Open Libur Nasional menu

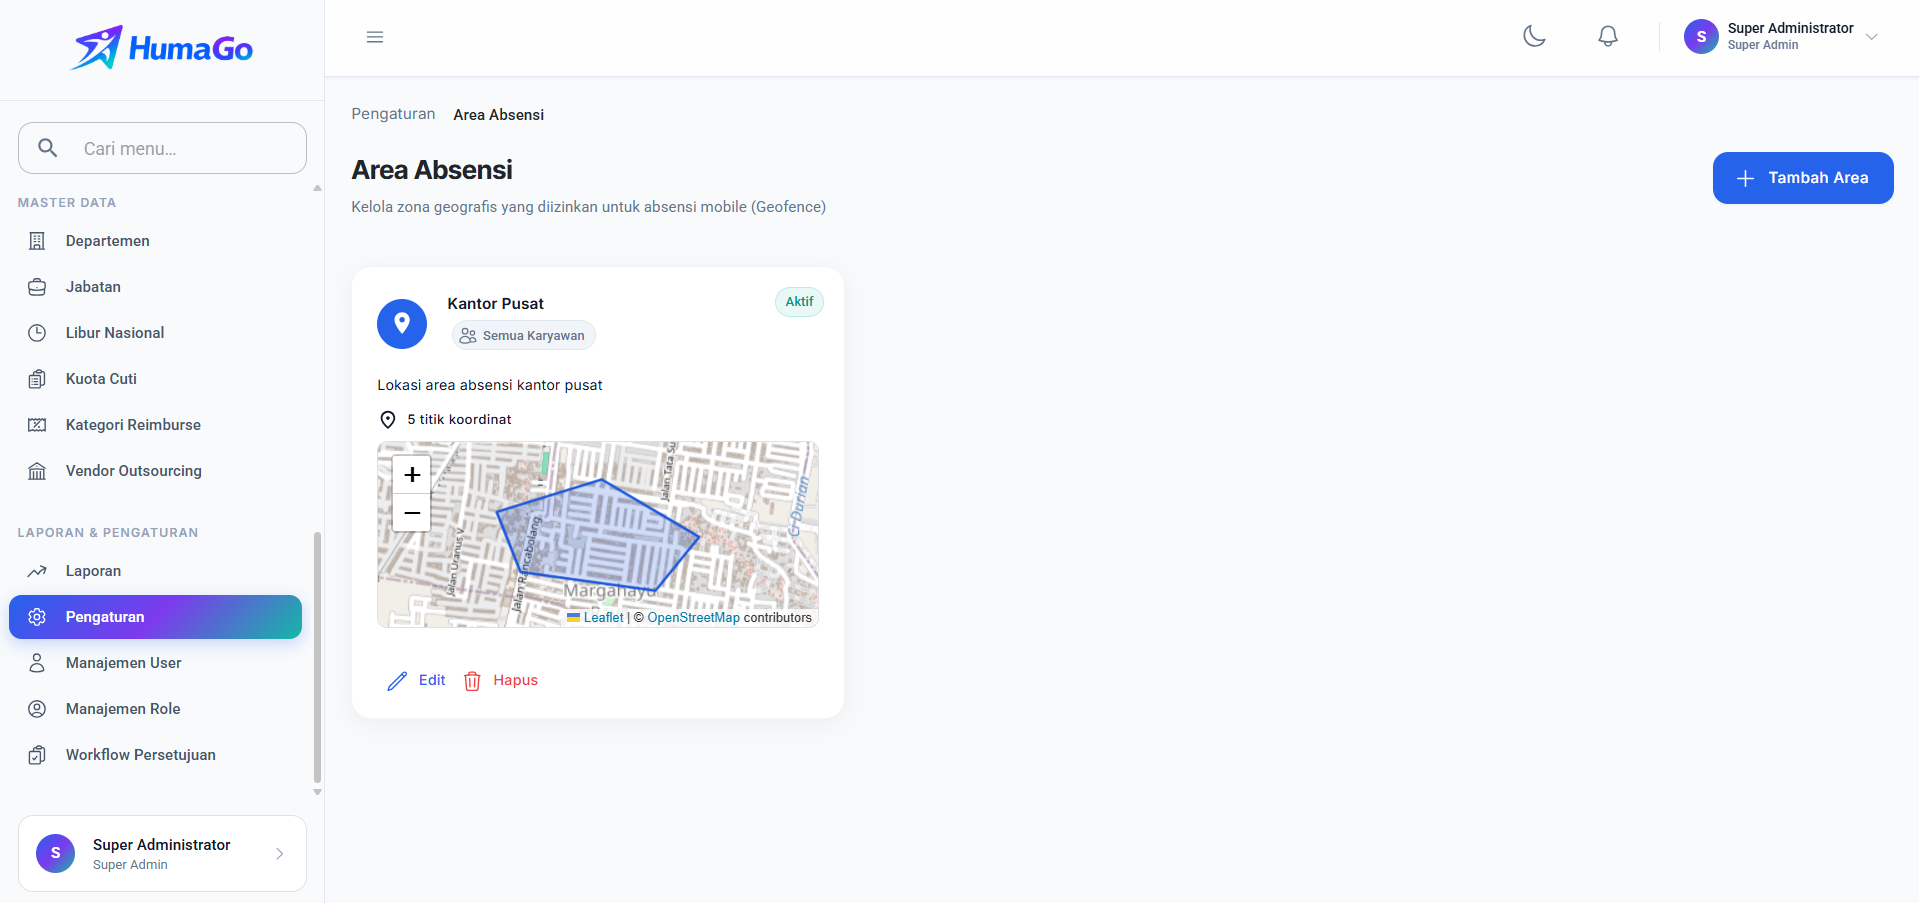click(155, 333)
